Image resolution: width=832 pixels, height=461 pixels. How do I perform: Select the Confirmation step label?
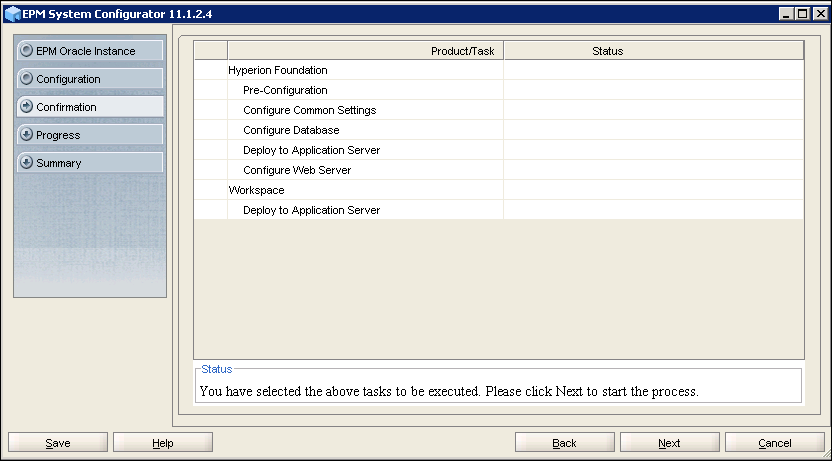click(66, 107)
